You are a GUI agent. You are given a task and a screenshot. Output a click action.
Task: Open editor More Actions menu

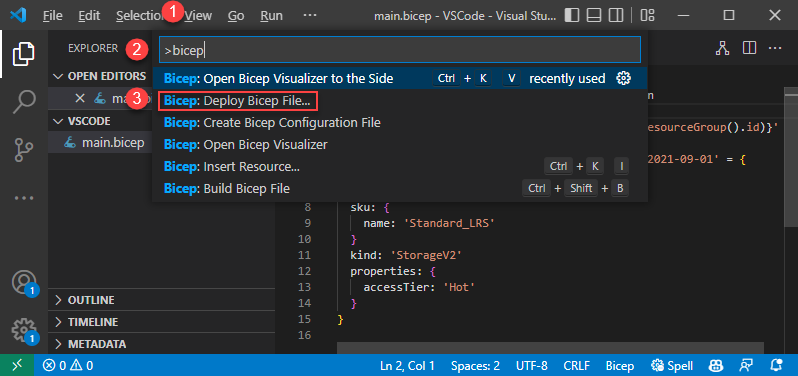(x=775, y=48)
